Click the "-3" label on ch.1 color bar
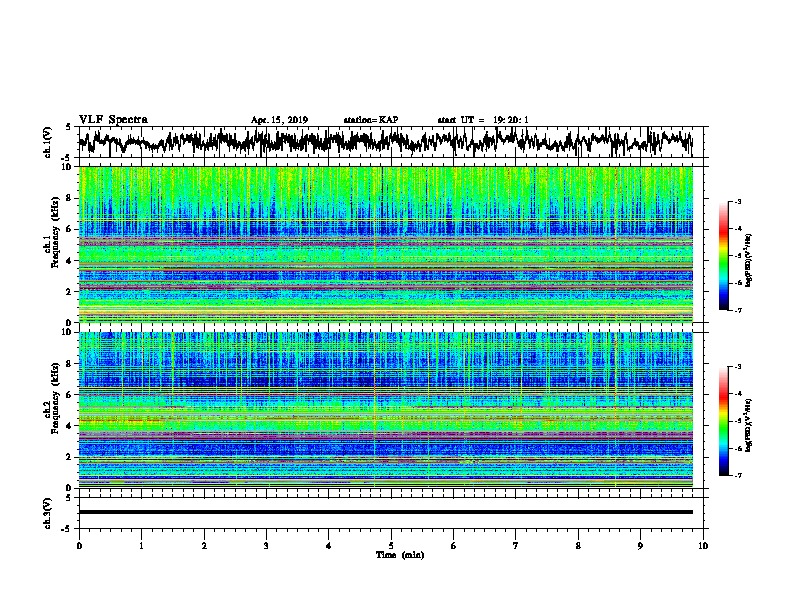The image size is (792, 612). tap(737, 202)
